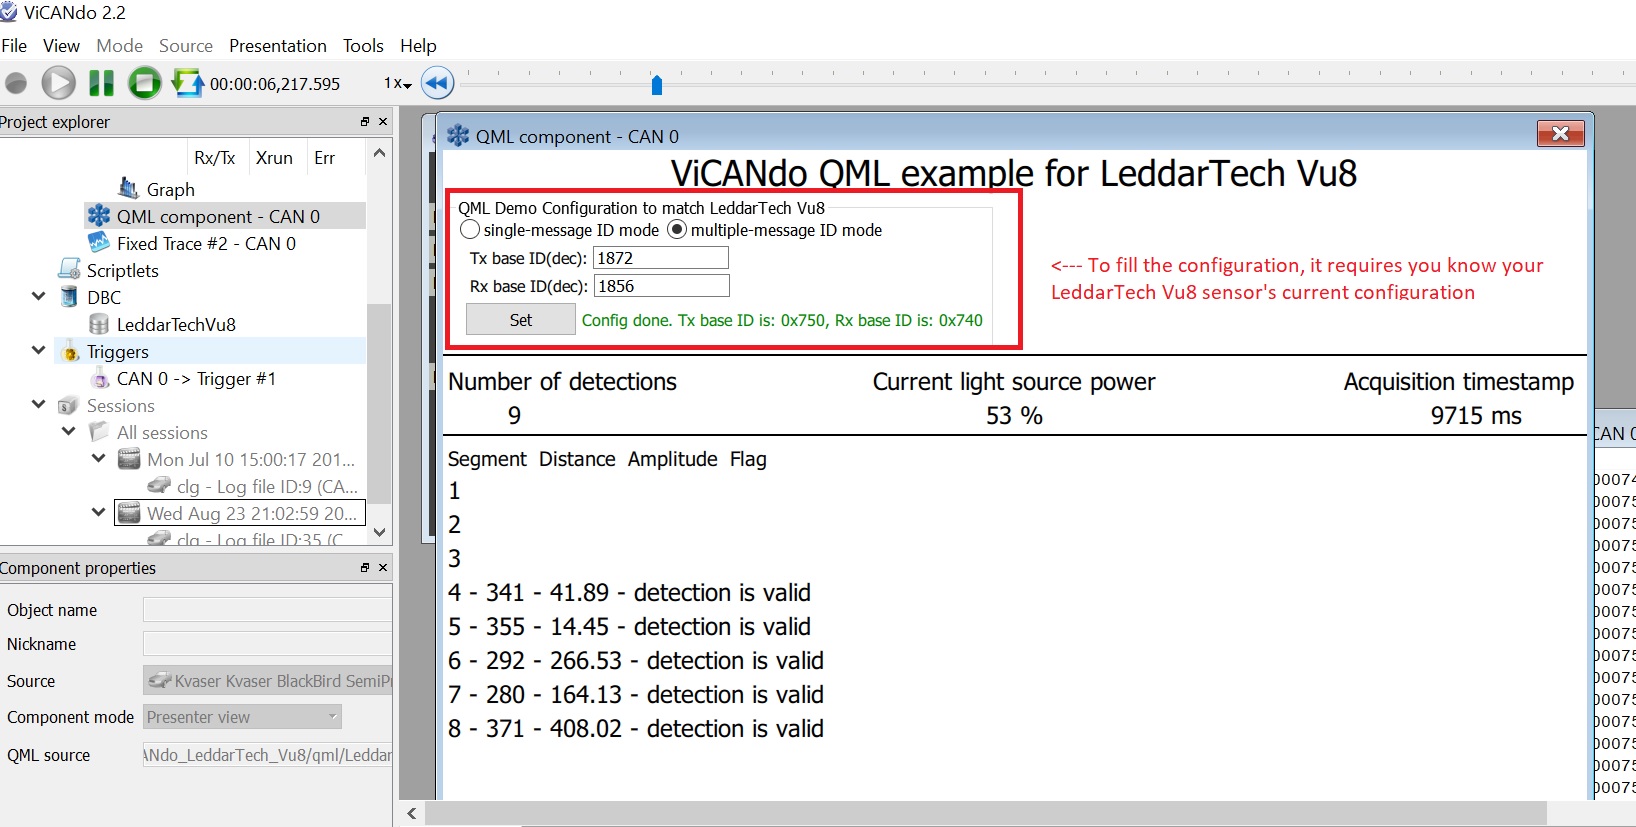Click the QML source path field
The height and width of the screenshot is (827, 1636).
267,755
